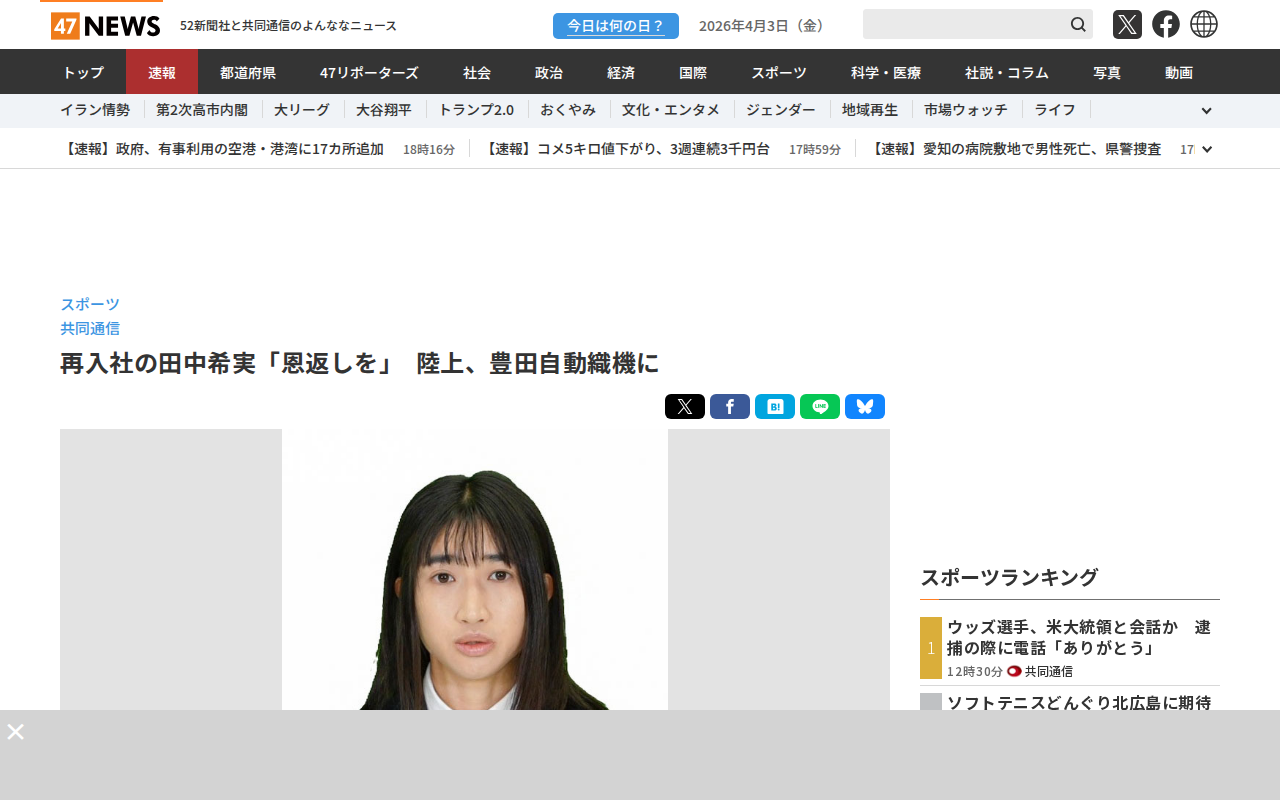This screenshot has width=1280, height=800.
Task: Click the search magnifier icon
Action: (x=1078, y=24)
